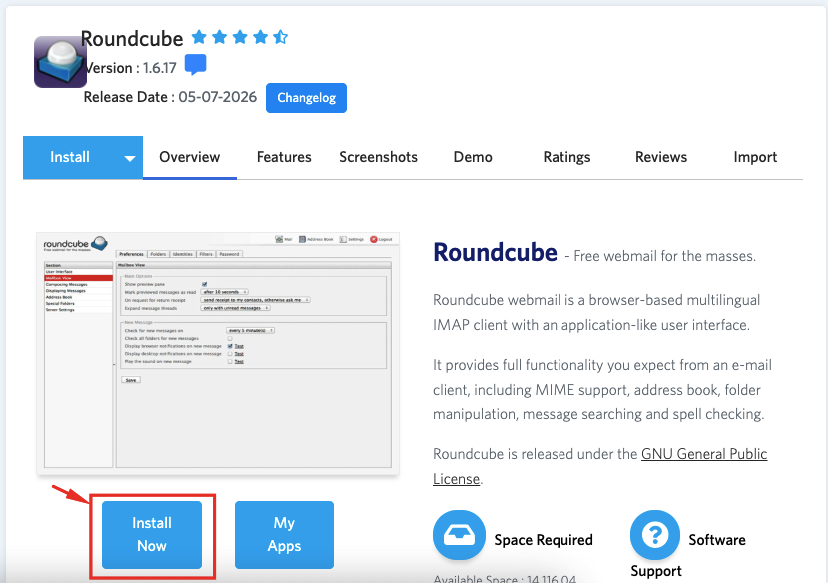Open the version comment bubble icon
This screenshot has width=828, height=583.
pos(195,65)
